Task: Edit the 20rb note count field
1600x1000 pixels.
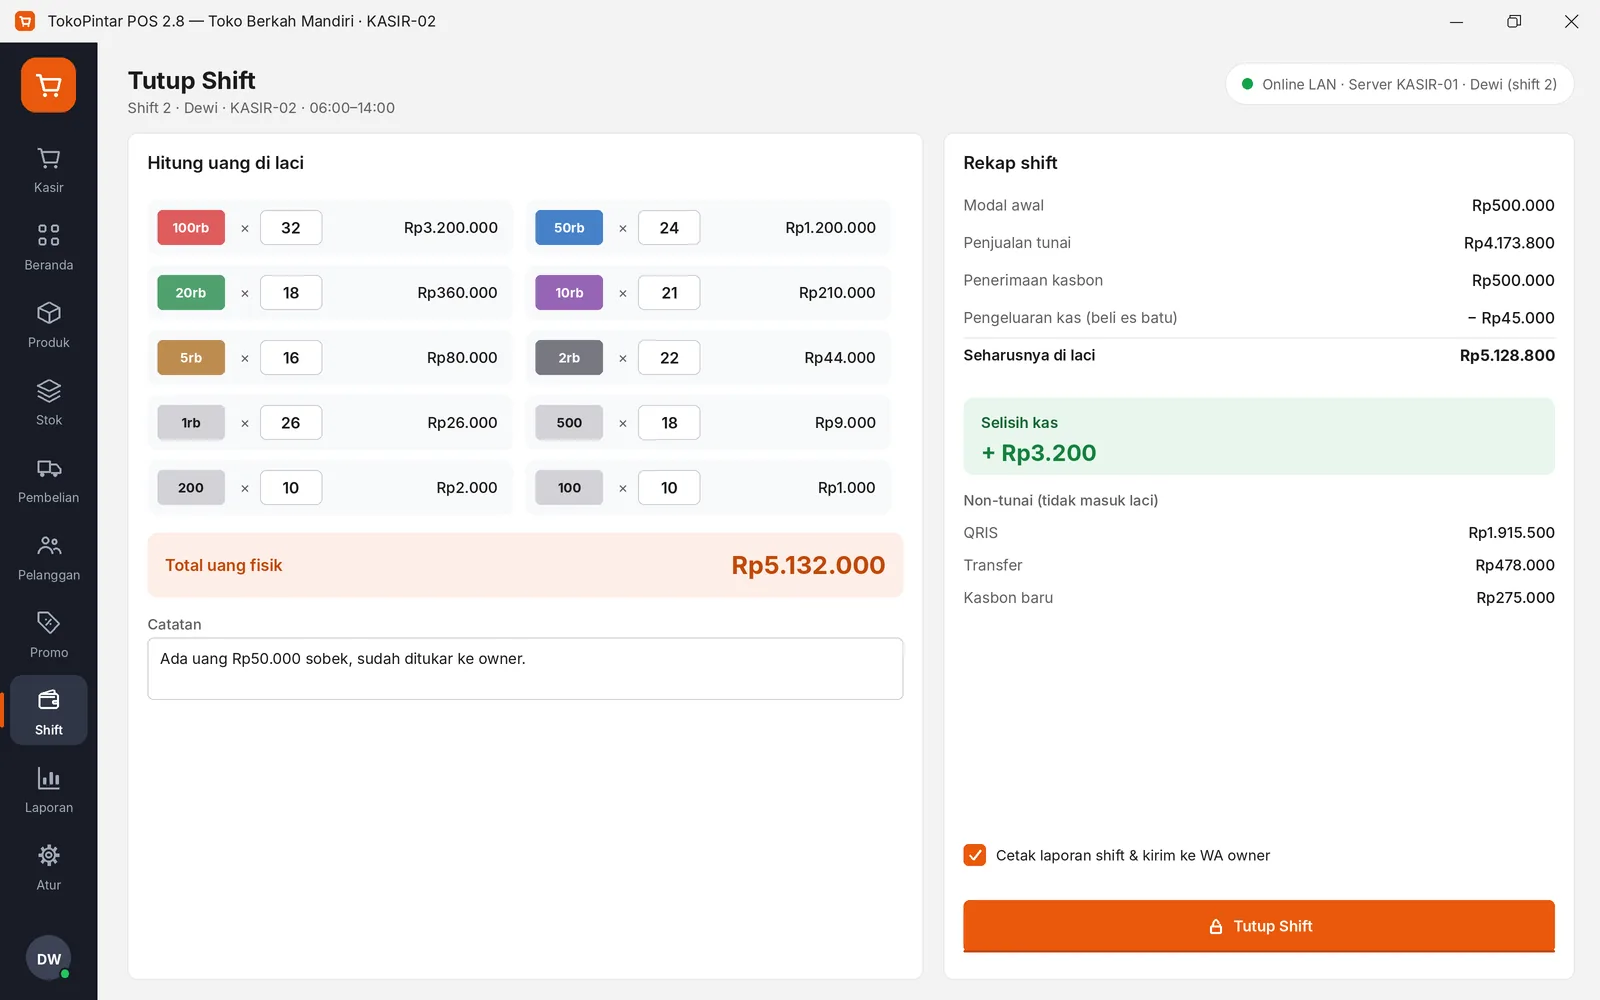Action: click(x=291, y=293)
